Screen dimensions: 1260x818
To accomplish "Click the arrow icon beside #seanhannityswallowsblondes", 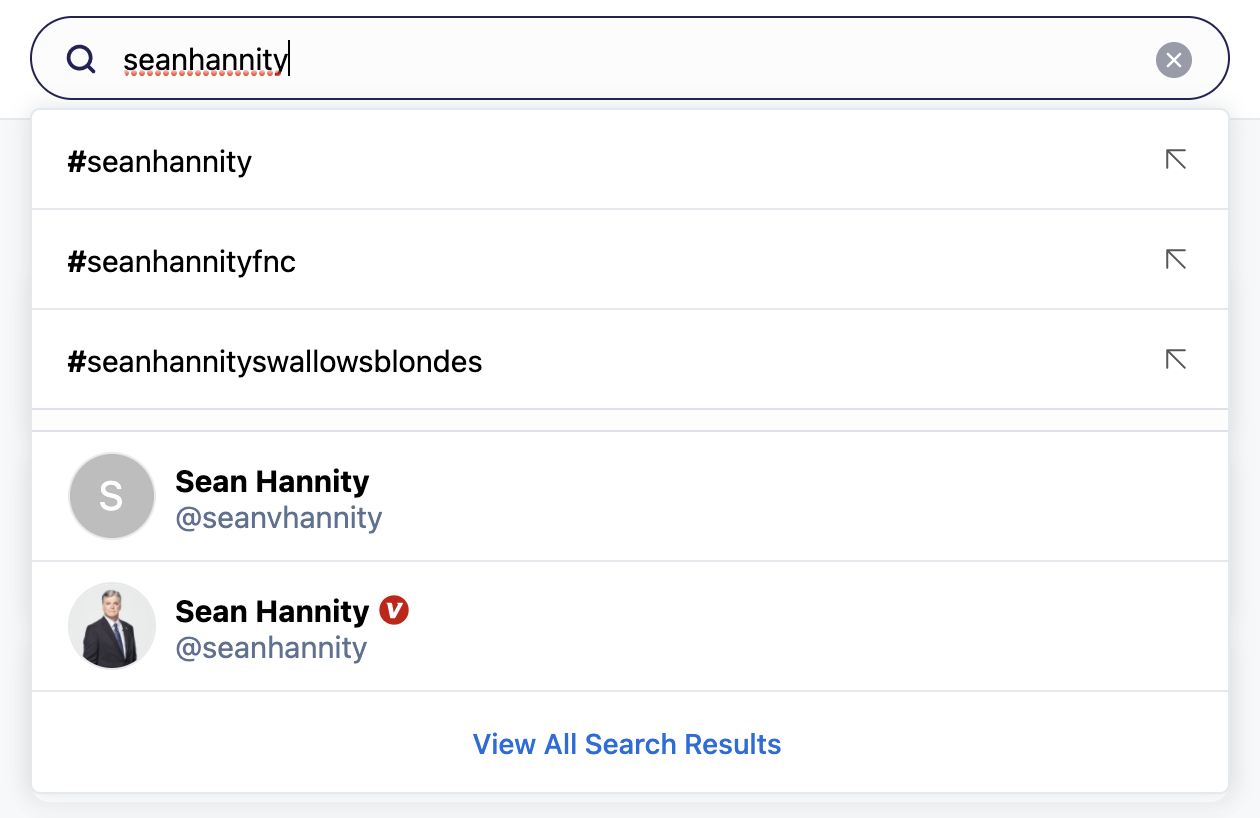I will 1176,360.
